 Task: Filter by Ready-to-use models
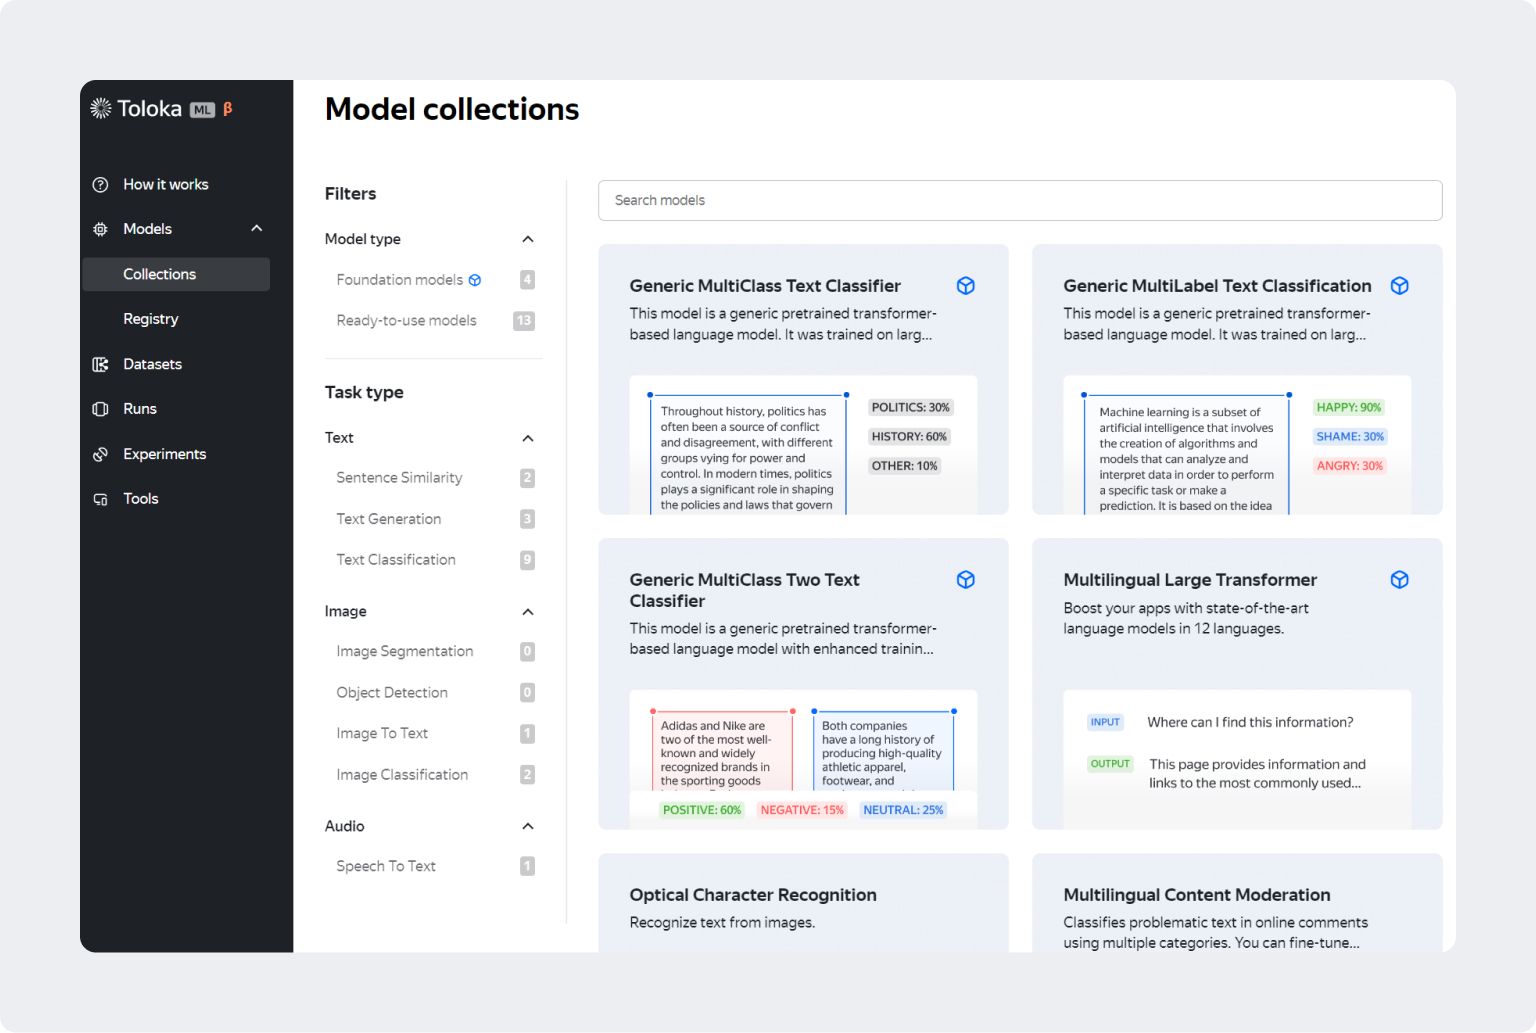(406, 321)
